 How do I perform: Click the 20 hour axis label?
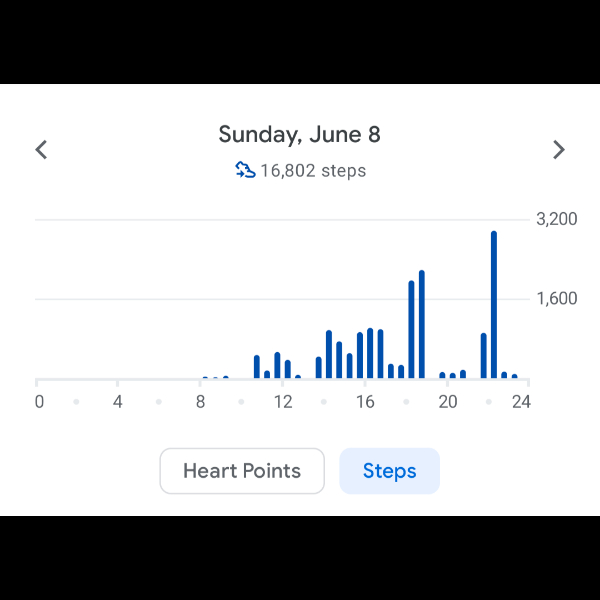pyautogui.click(x=448, y=402)
